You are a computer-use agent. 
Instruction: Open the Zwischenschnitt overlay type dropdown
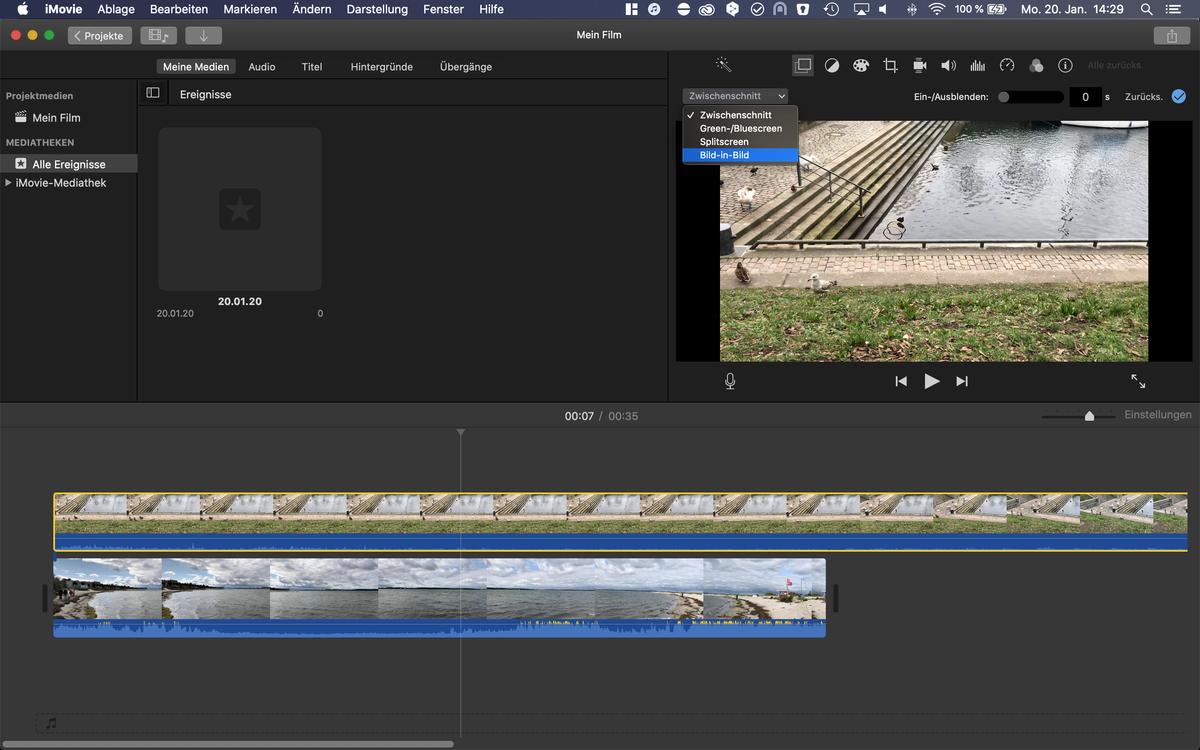736,96
